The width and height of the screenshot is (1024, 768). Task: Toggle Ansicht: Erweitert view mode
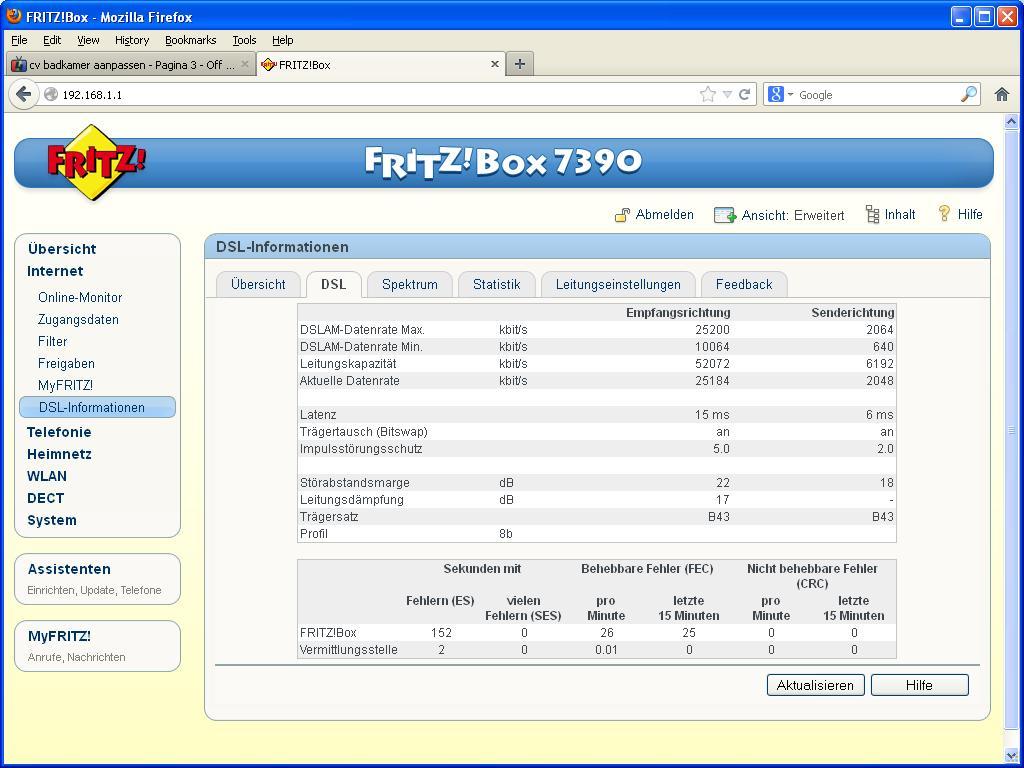pyautogui.click(x=792, y=215)
